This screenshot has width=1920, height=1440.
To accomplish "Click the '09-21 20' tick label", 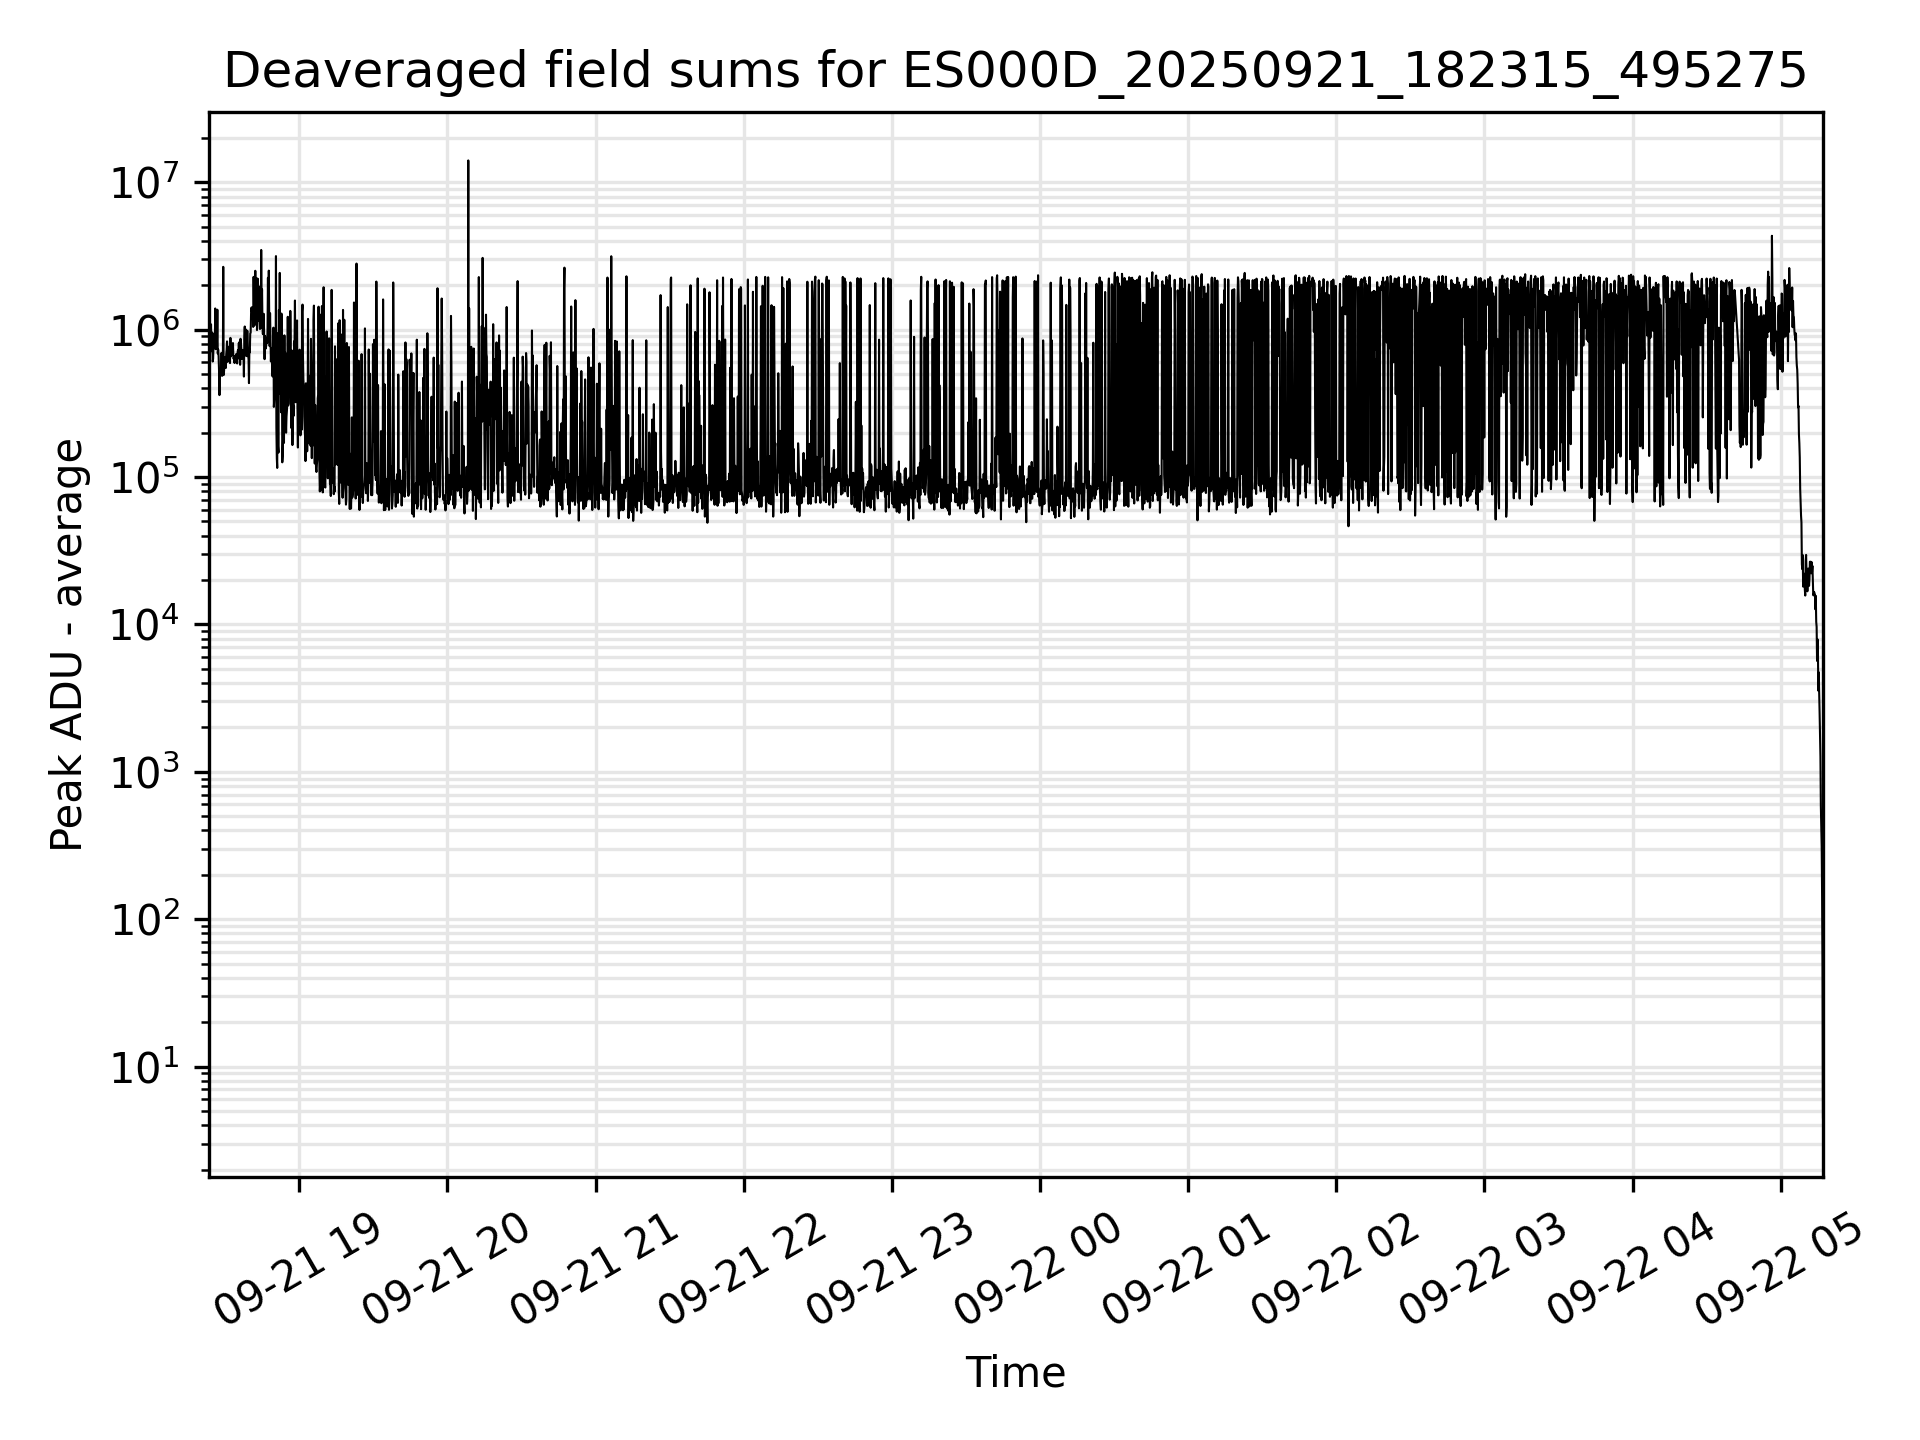I will point(446,1270).
